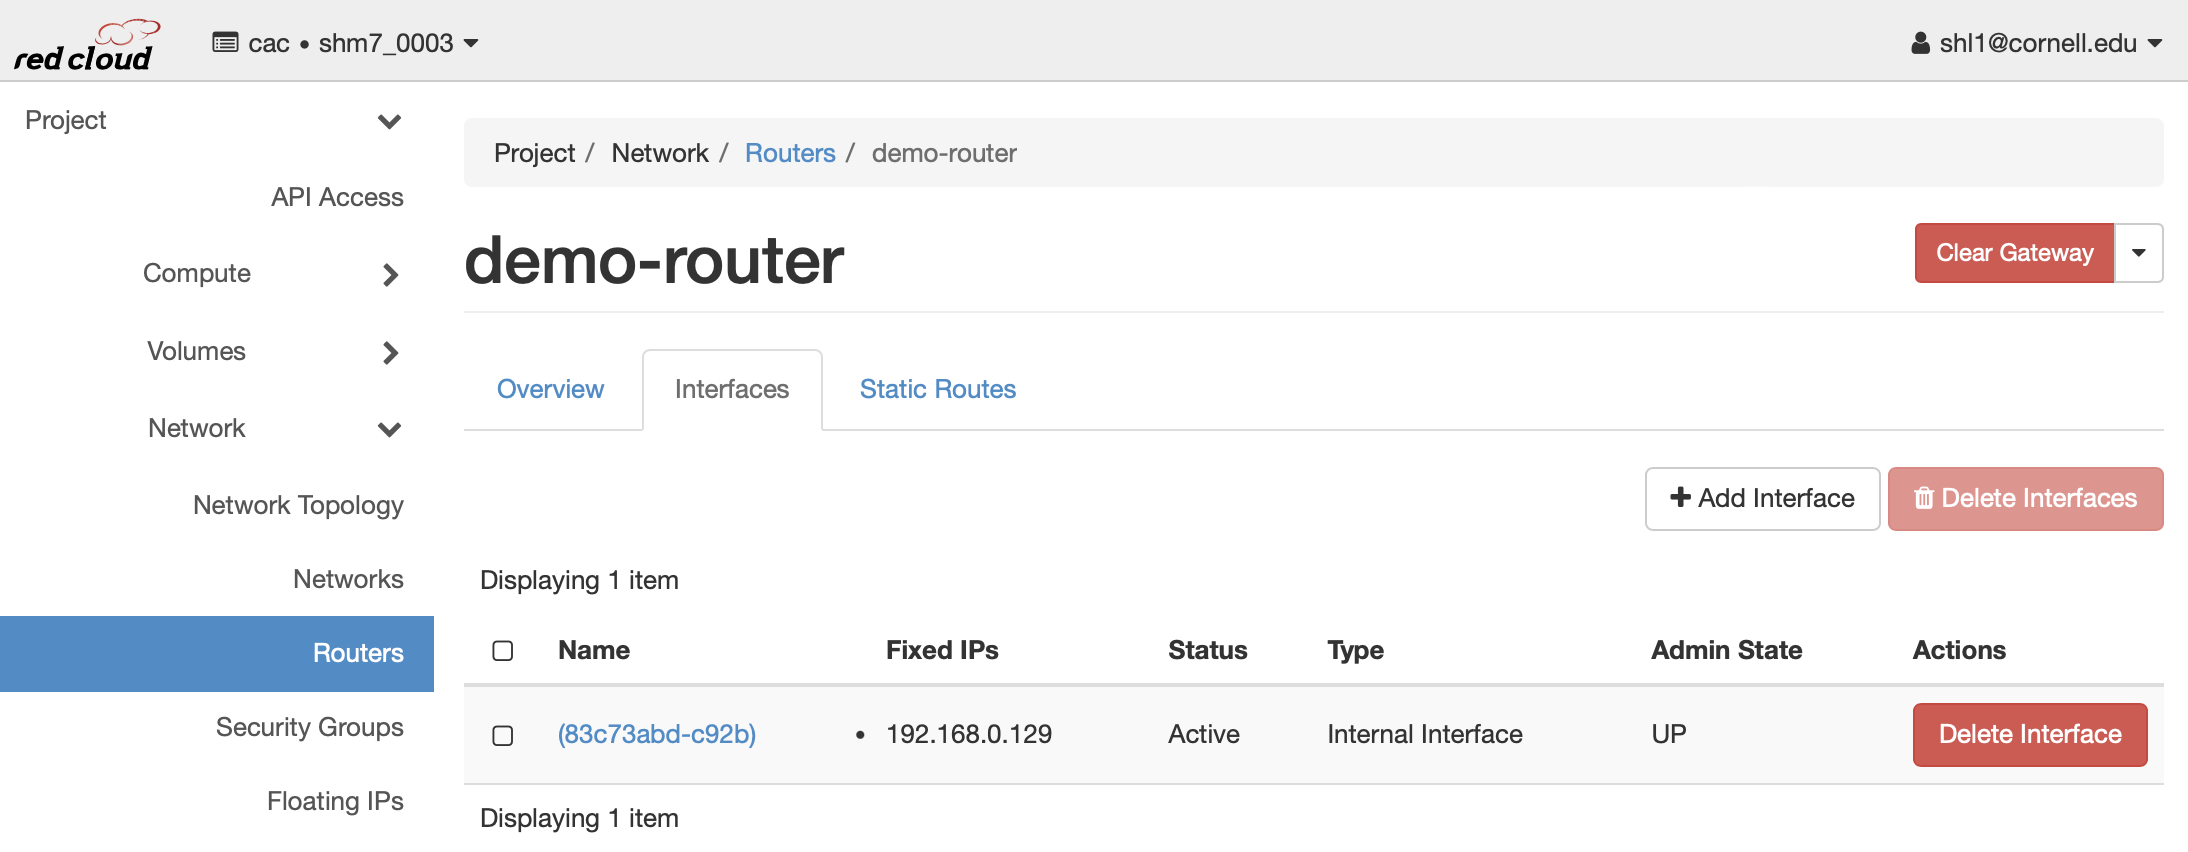Open the (83c73abd-c92b) interface link
The width and height of the screenshot is (2188, 852).
coord(656,734)
